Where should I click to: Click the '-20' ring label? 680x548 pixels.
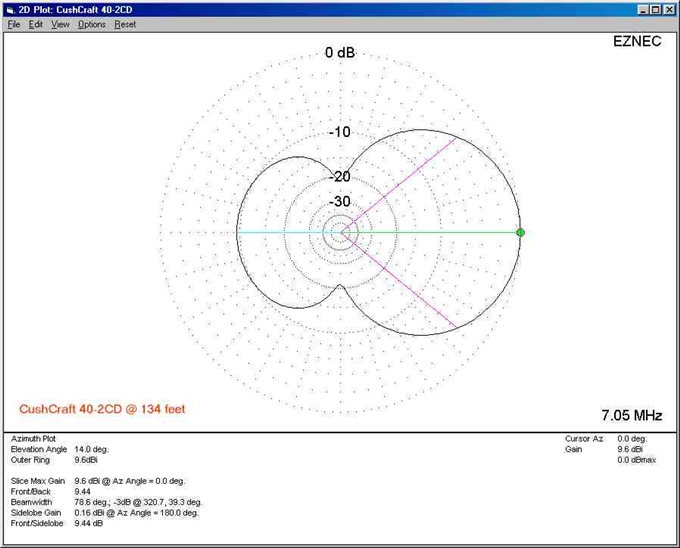tap(340, 176)
